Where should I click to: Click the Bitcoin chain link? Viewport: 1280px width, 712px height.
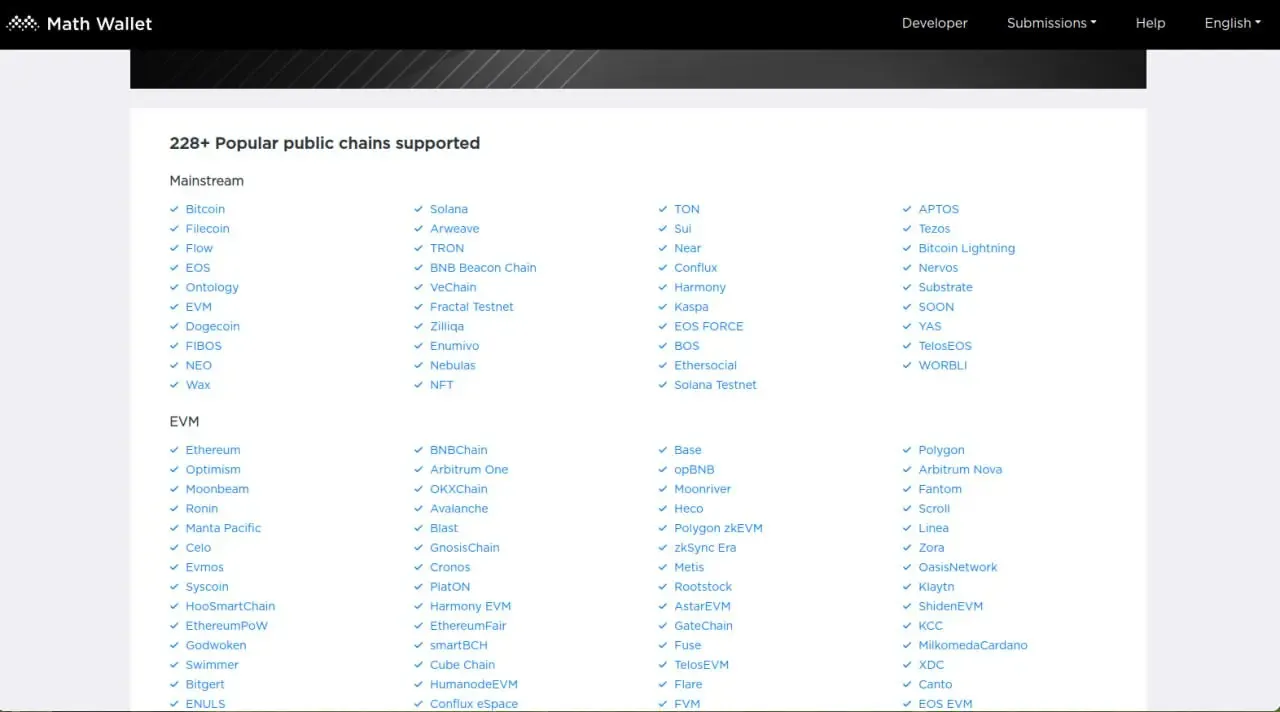coord(205,209)
